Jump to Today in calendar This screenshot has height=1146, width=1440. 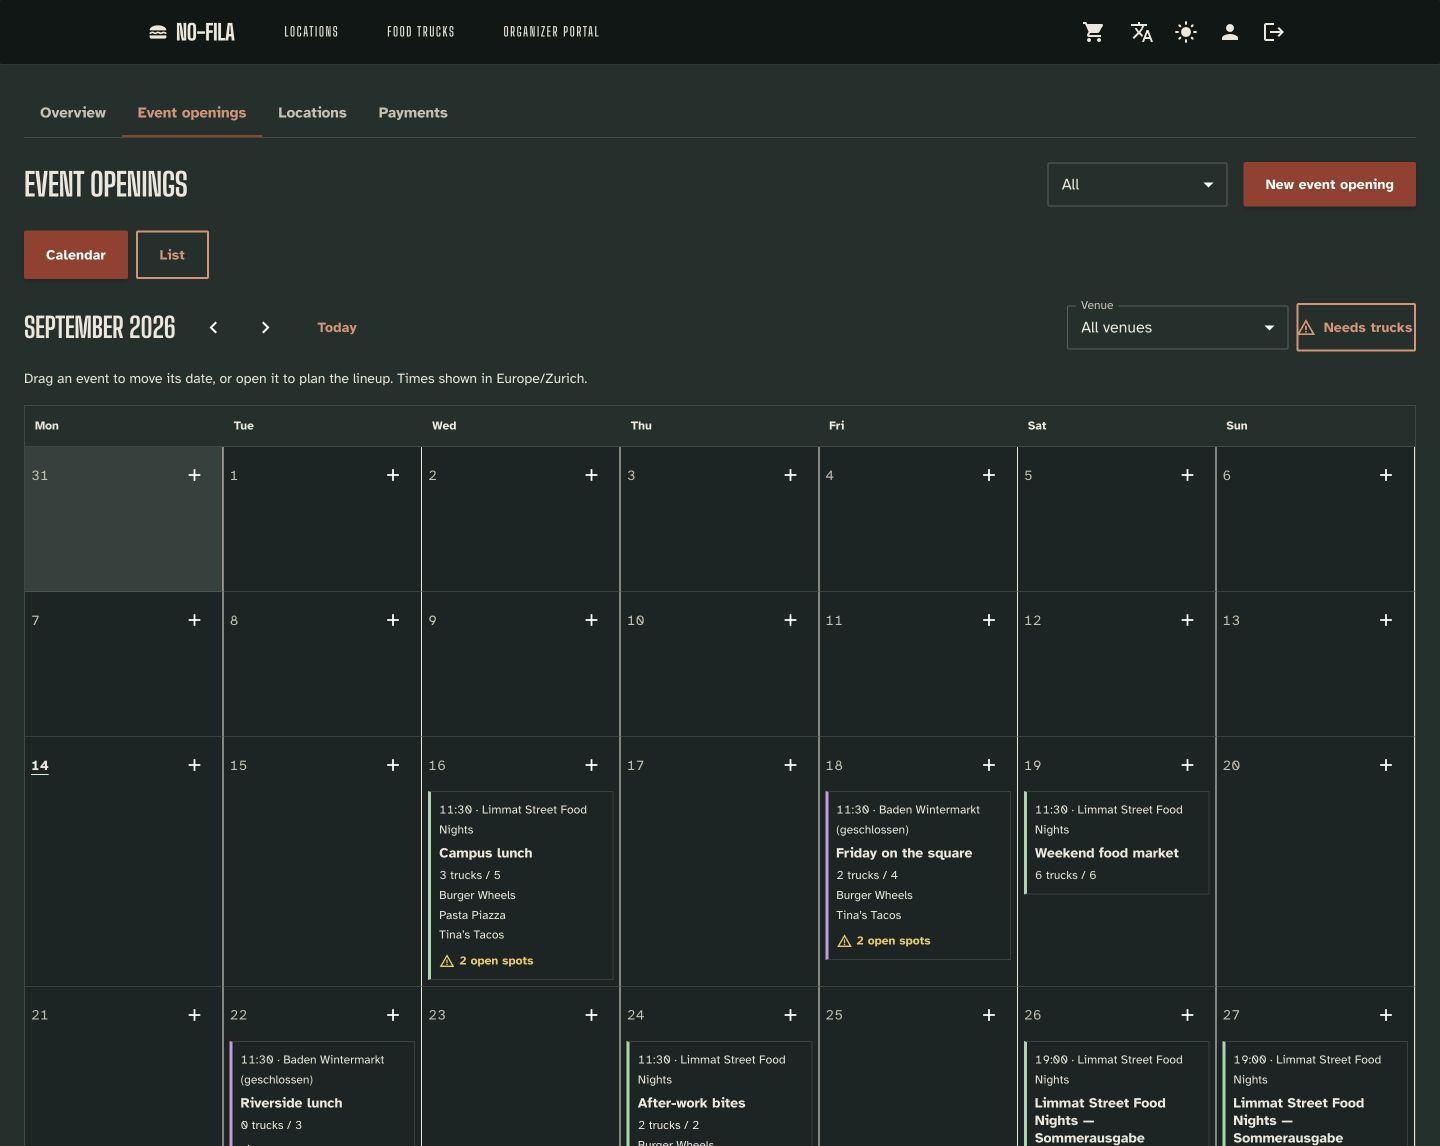point(337,327)
